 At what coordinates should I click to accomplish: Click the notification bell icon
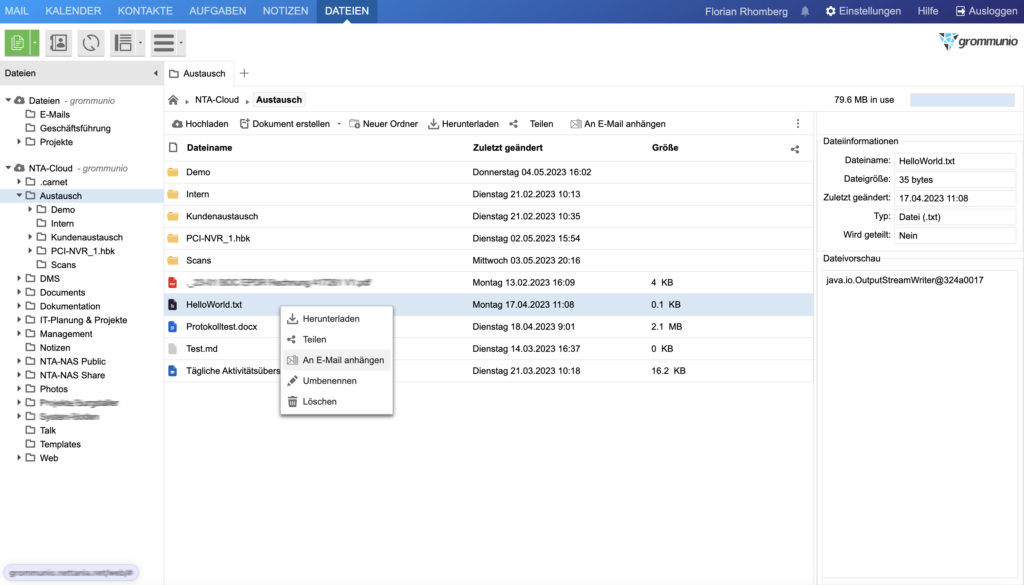pos(805,11)
